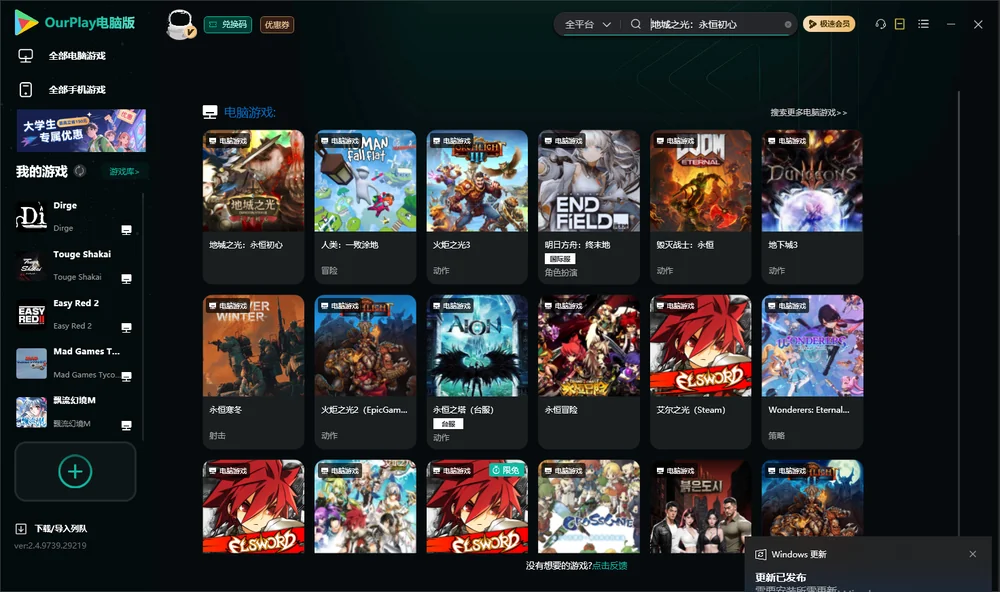Click PC icon on 飘流幻境M row
The image size is (1000, 592).
pyautogui.click(x=126, y=426)
